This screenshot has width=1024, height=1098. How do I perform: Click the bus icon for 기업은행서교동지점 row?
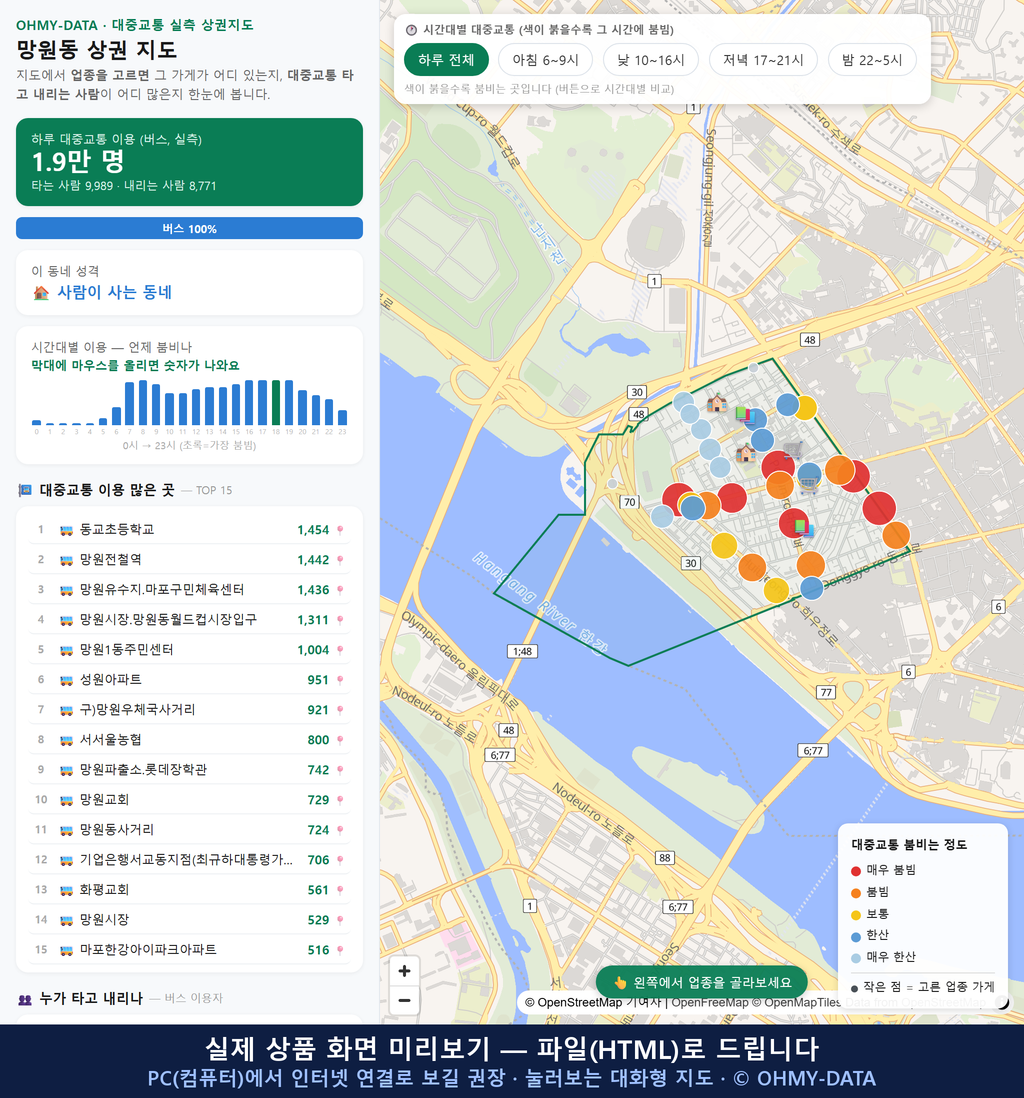click(x=67, y=861)
